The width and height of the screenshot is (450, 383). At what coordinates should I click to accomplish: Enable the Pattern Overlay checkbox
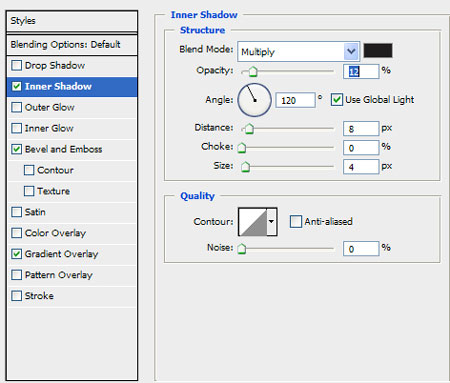16,275
